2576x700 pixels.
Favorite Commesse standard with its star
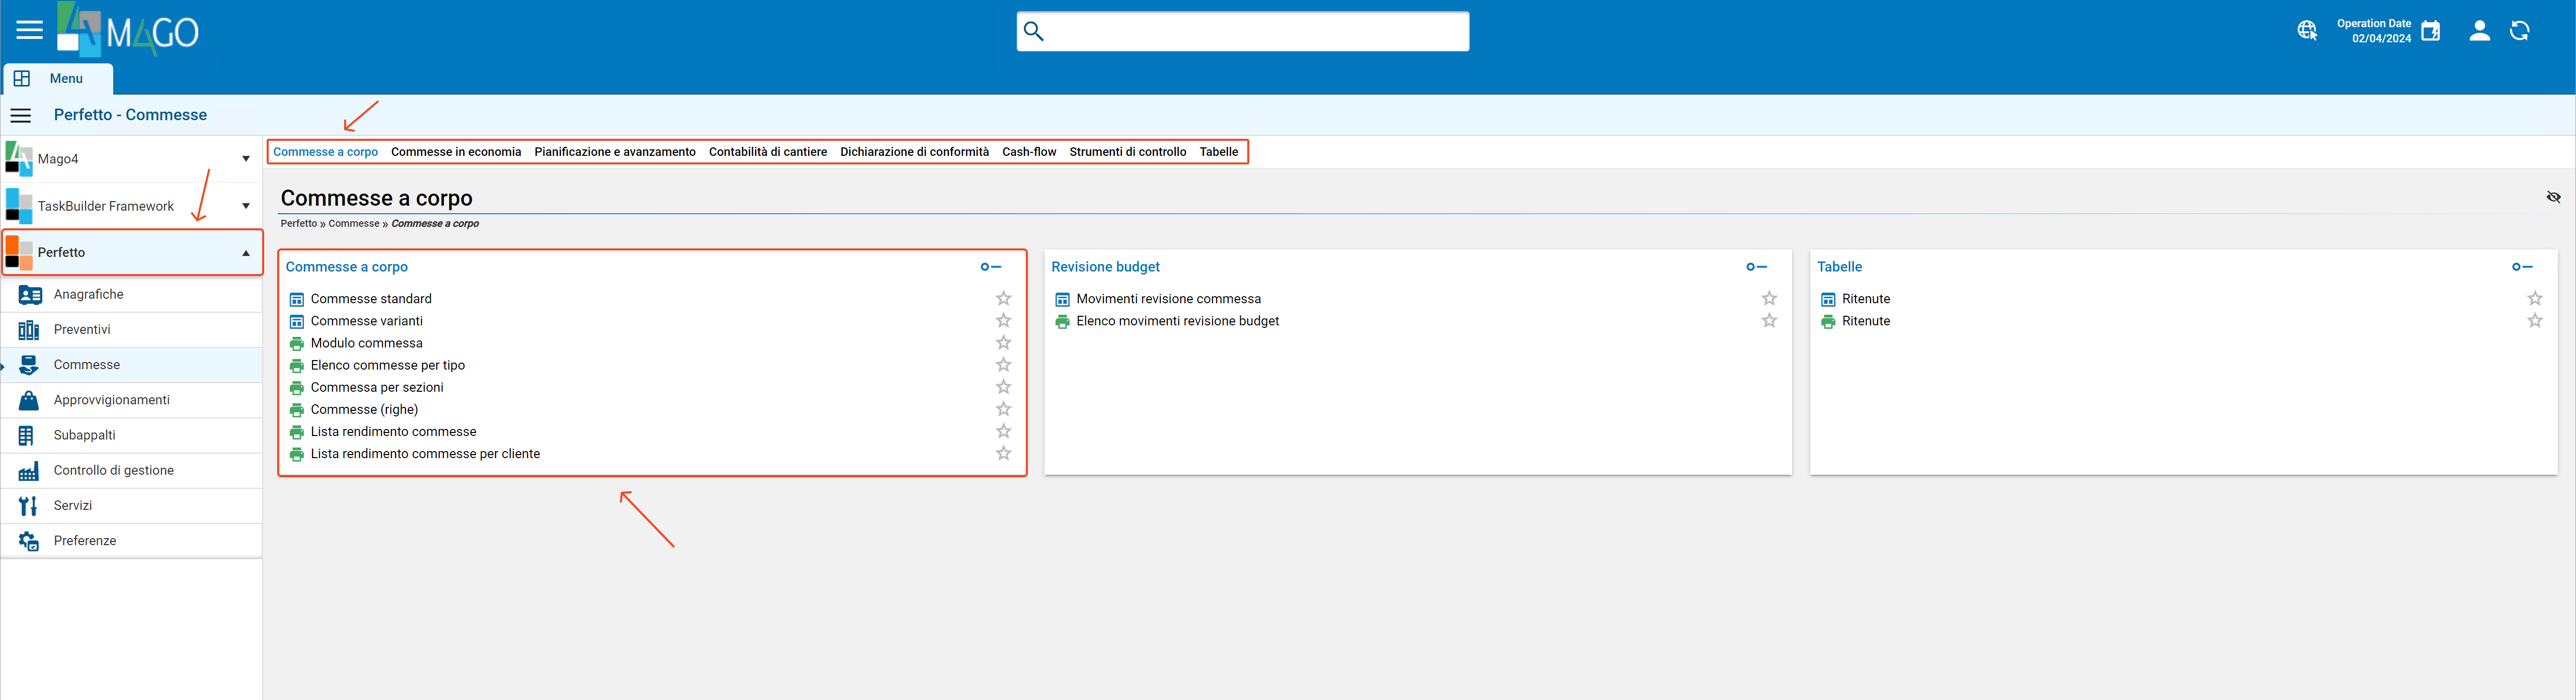click(1003, 298)
